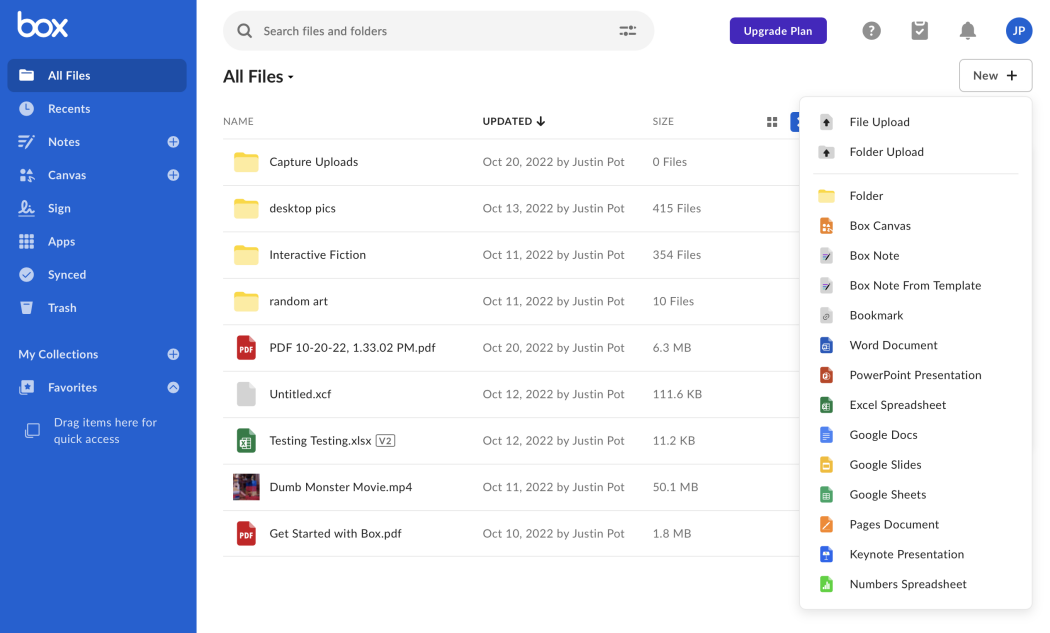This screenshot has width=1050, height=633.
Task: Open Notes in sidebar
Action: click(64, 142)
